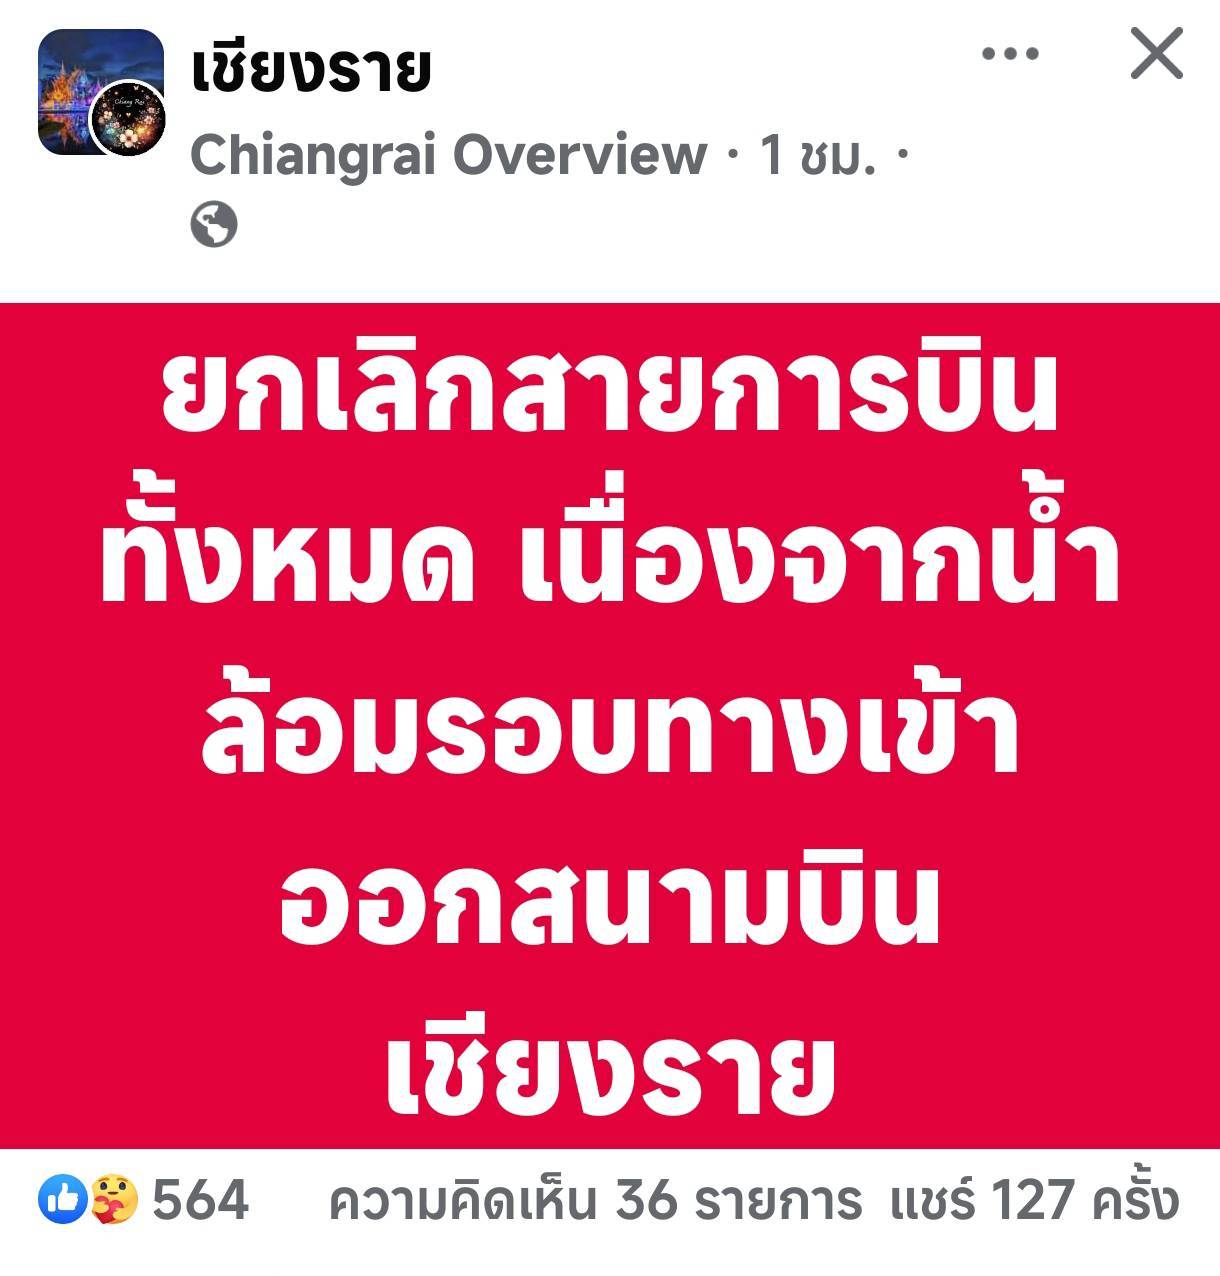This screenshot has height=1276, width=1220.
Task: Click the 1 ชม. post timestamp
Action: click(818, 155)
